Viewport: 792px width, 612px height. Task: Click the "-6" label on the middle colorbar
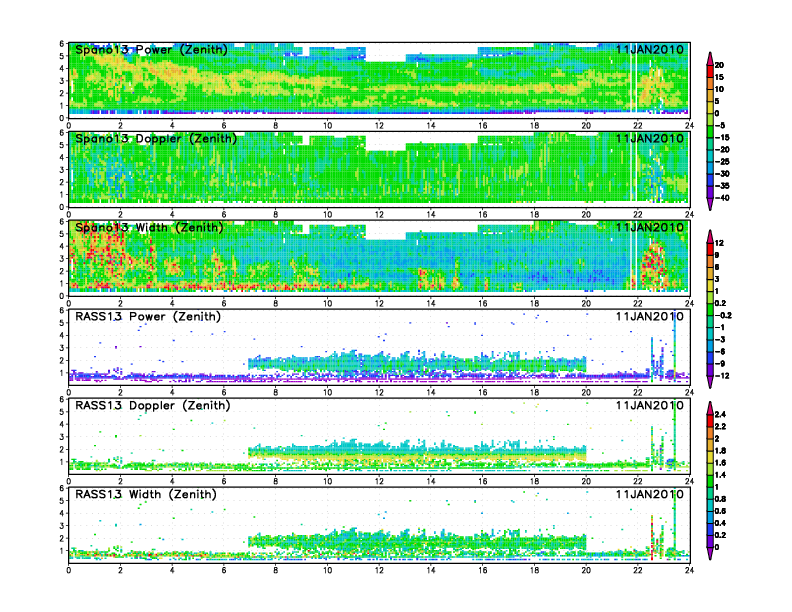(x=720, y=351)
